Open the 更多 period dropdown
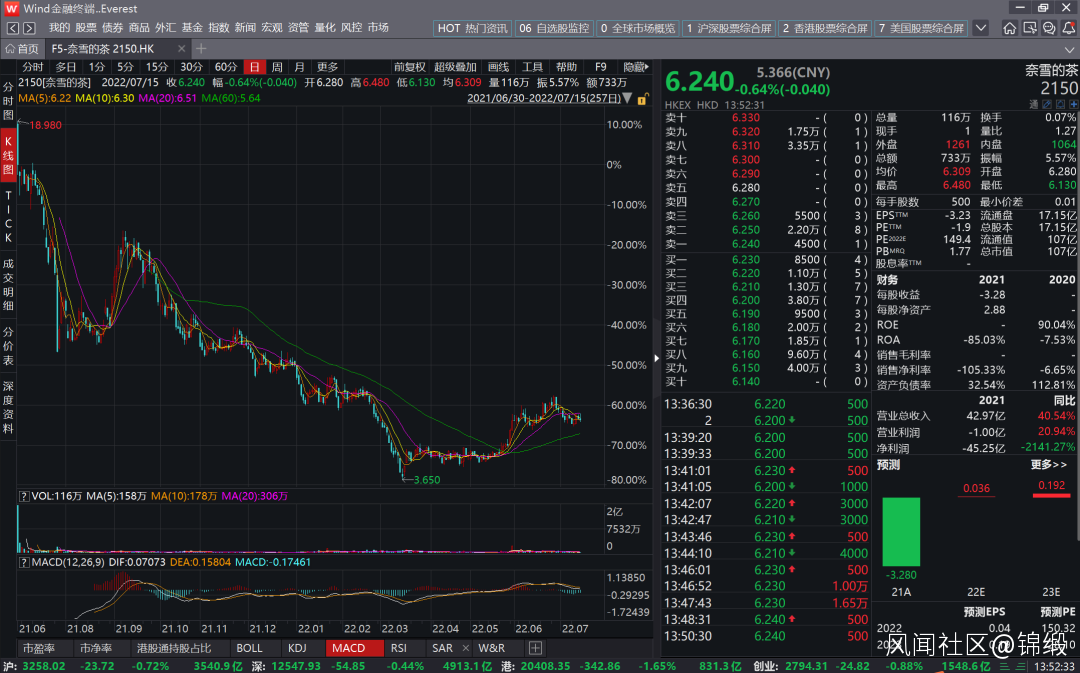The image size is (1080, 673). pyautogui.click(x=327, y=67)
